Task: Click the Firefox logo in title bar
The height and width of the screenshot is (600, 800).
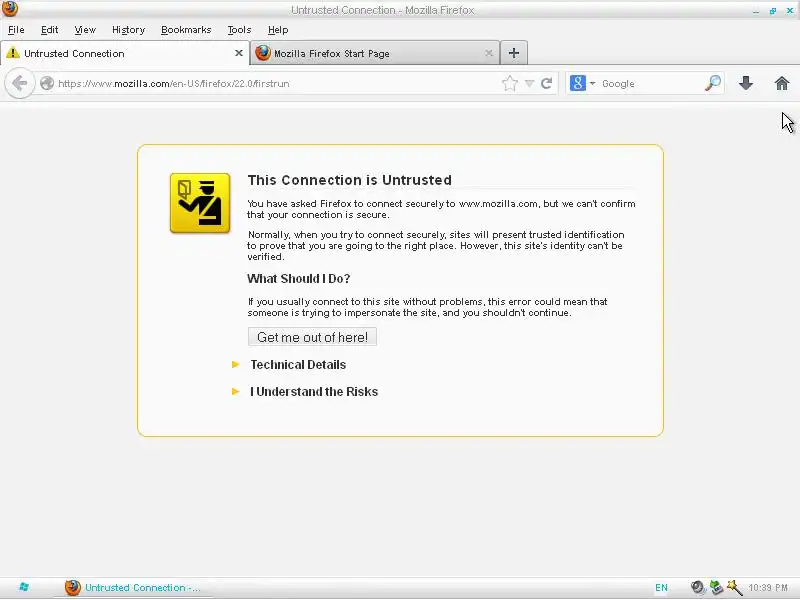Action: coord(10,9)
